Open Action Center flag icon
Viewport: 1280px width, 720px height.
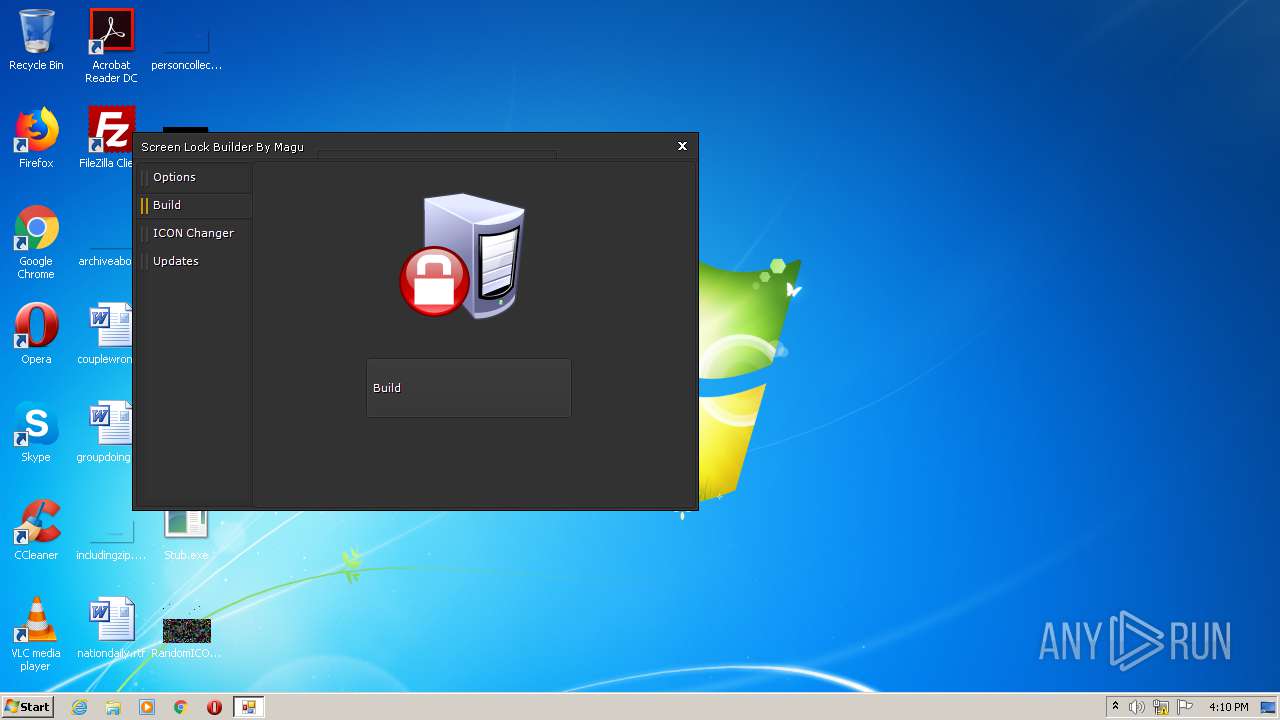click(x=1185, y=707)
